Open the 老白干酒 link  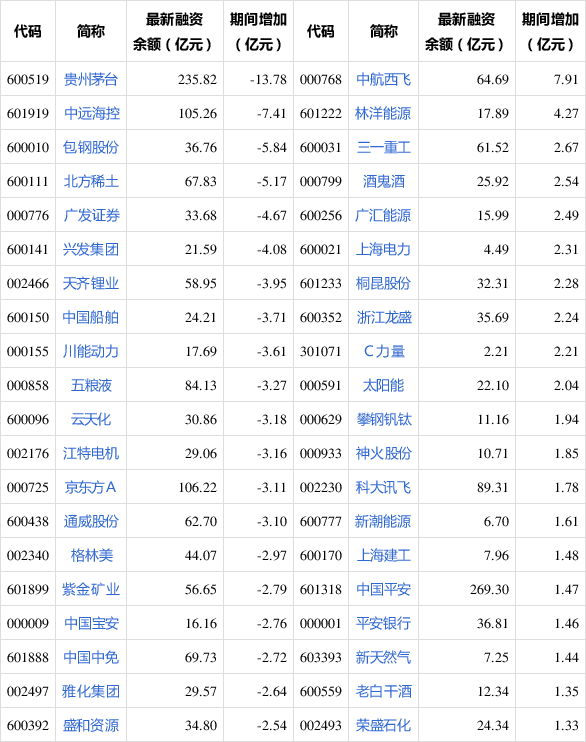tap(384, 691)
